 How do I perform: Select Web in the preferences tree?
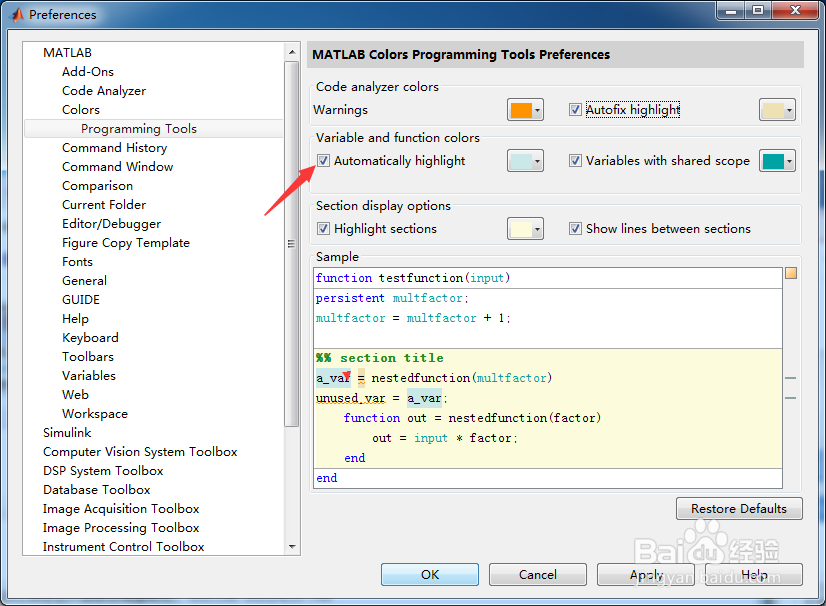point(75,394)
